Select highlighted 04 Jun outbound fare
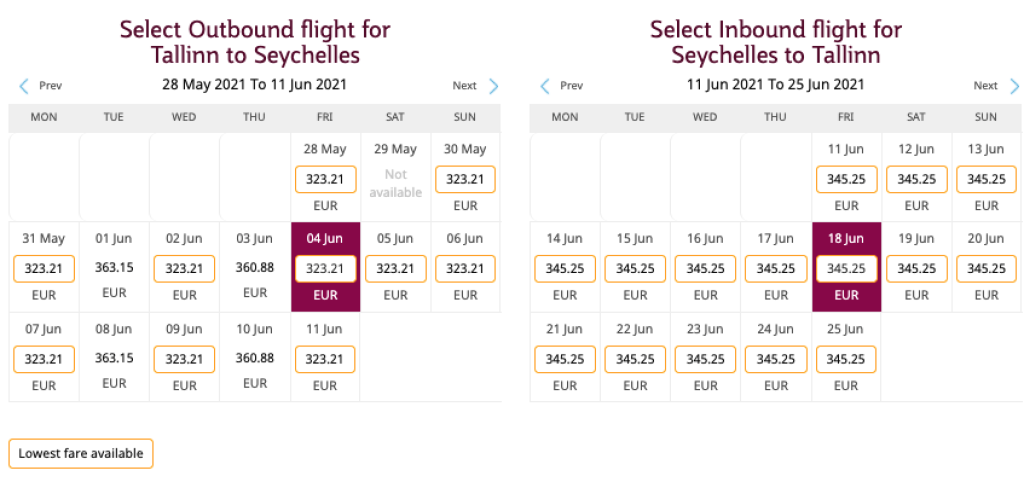The image size is (1024, 482). (325, 269)
